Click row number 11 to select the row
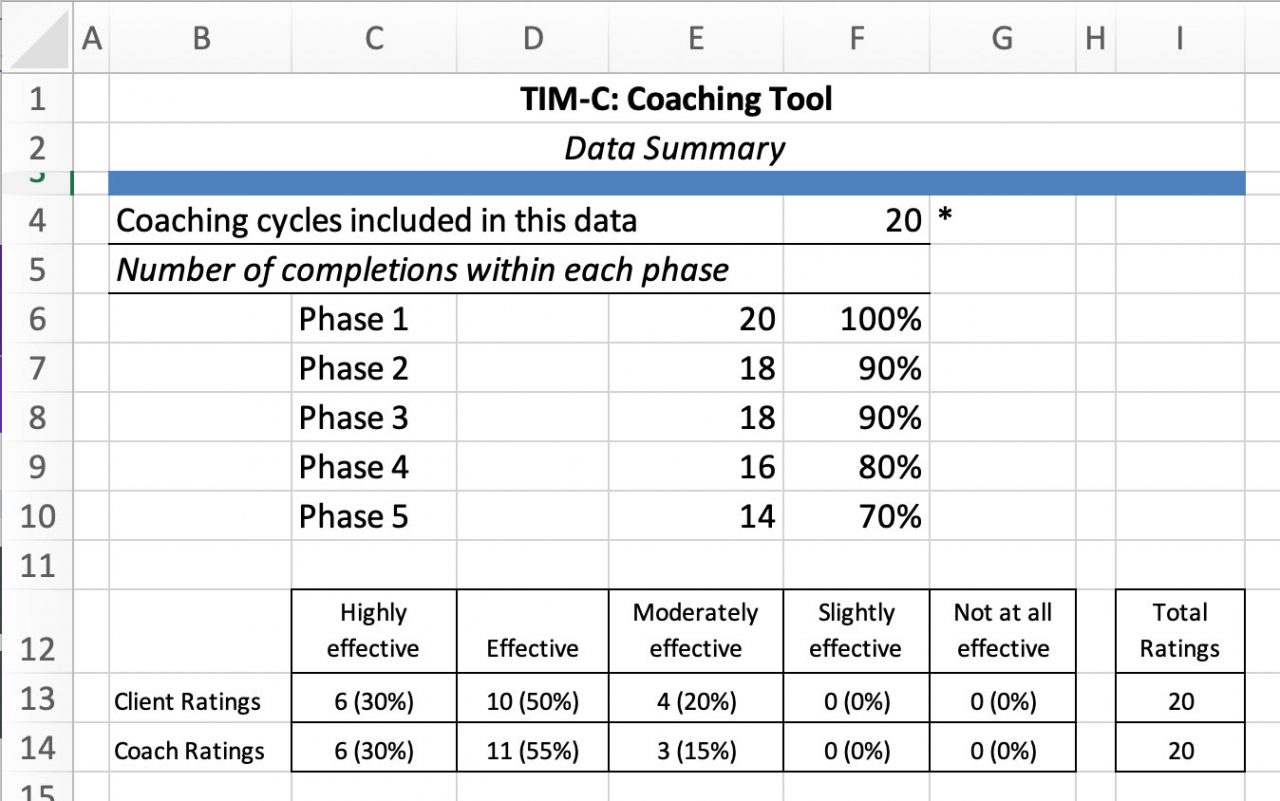The width and height of the screenshot is (1280, 801). tap(38, 566)
